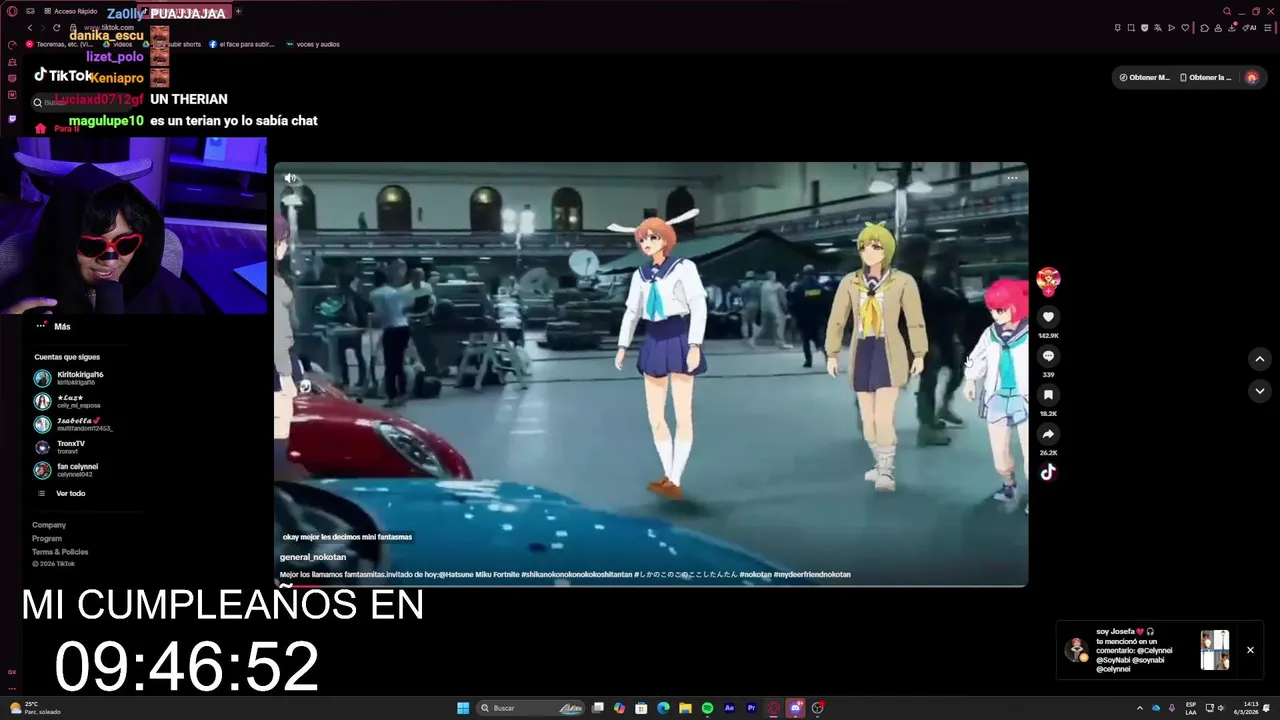Open the general_nokotan profile link
Image resolution: width=1280 pixels, height=720 pixels.
click(313, 557)
